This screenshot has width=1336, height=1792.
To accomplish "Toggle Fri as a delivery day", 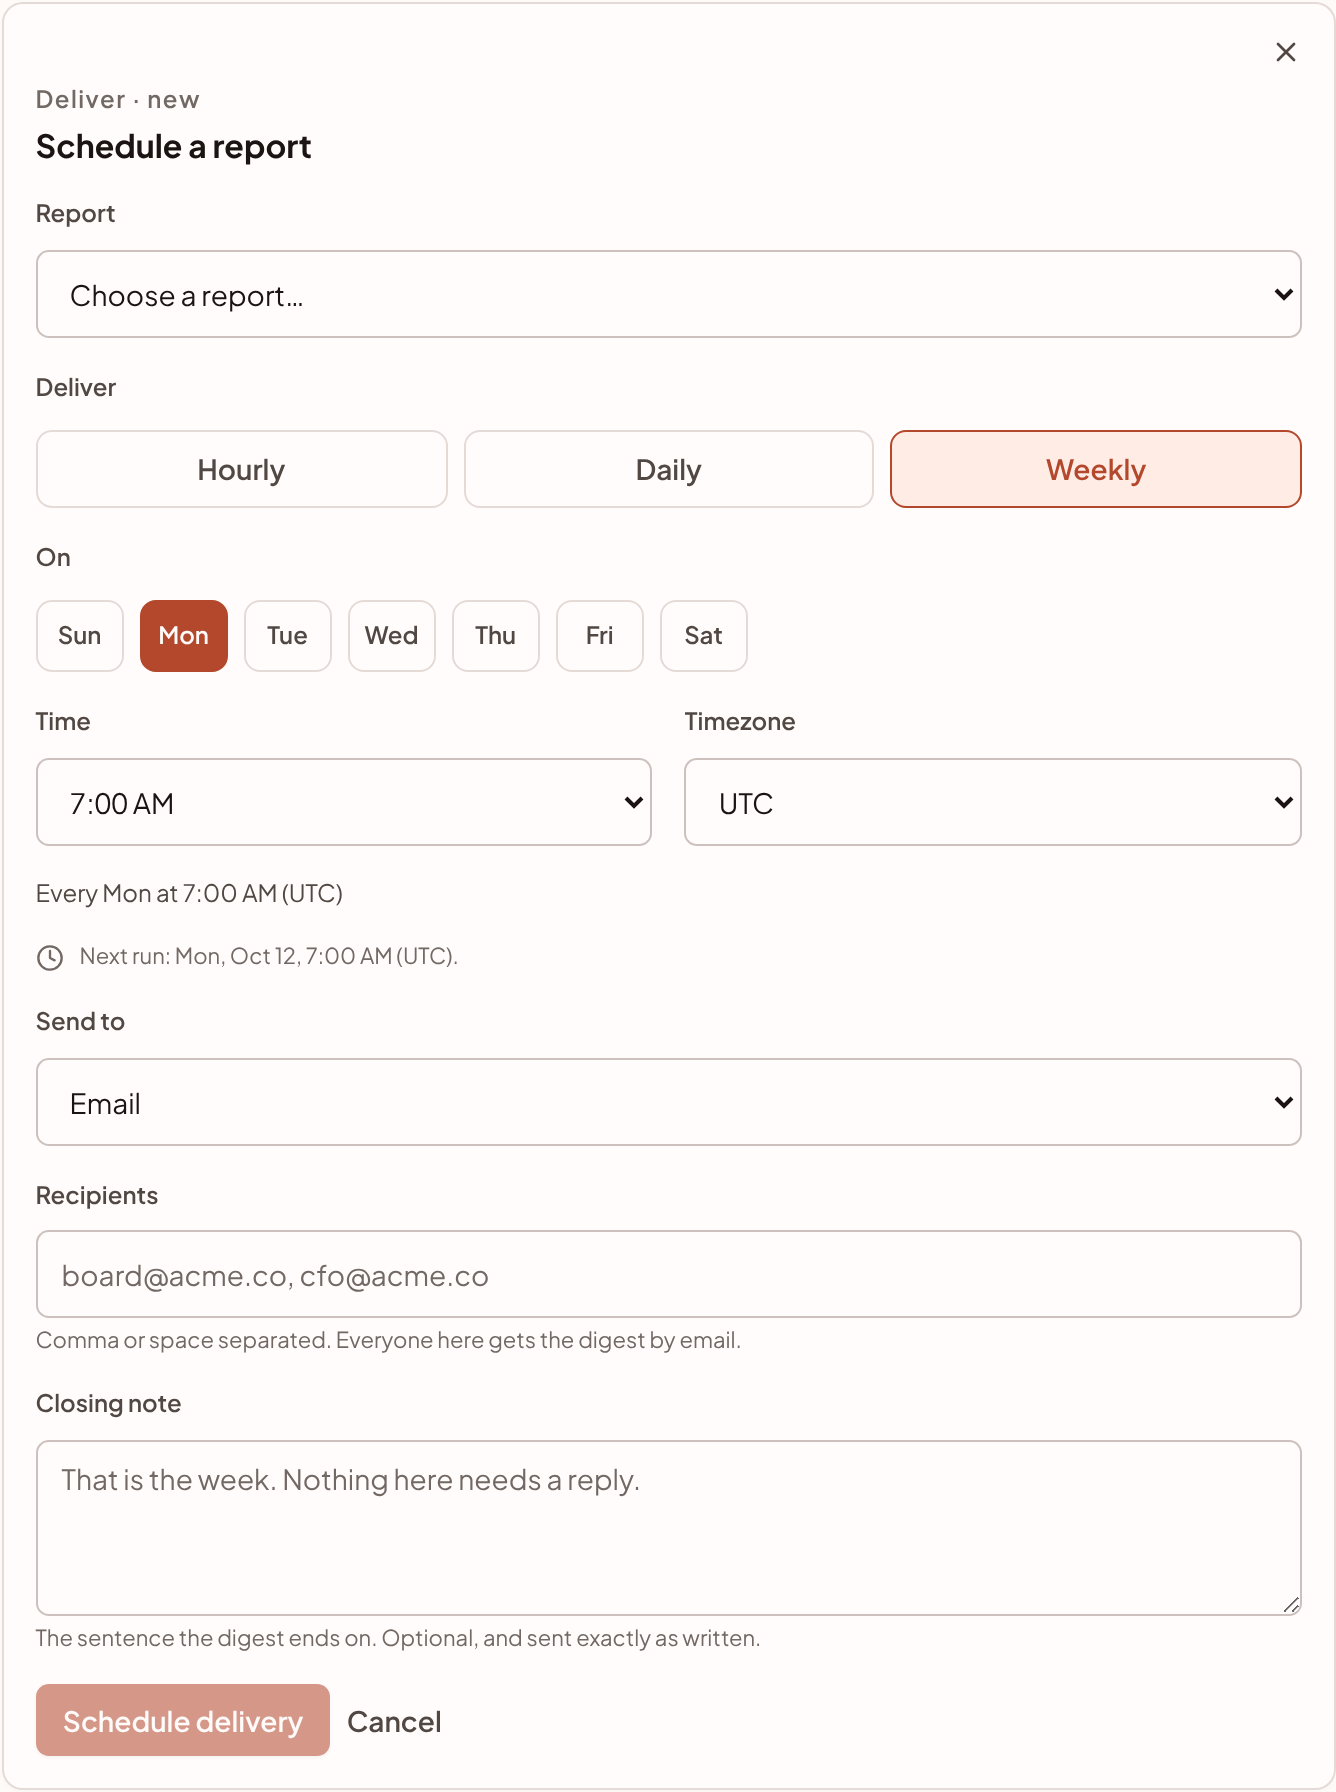I will (600, 636).
